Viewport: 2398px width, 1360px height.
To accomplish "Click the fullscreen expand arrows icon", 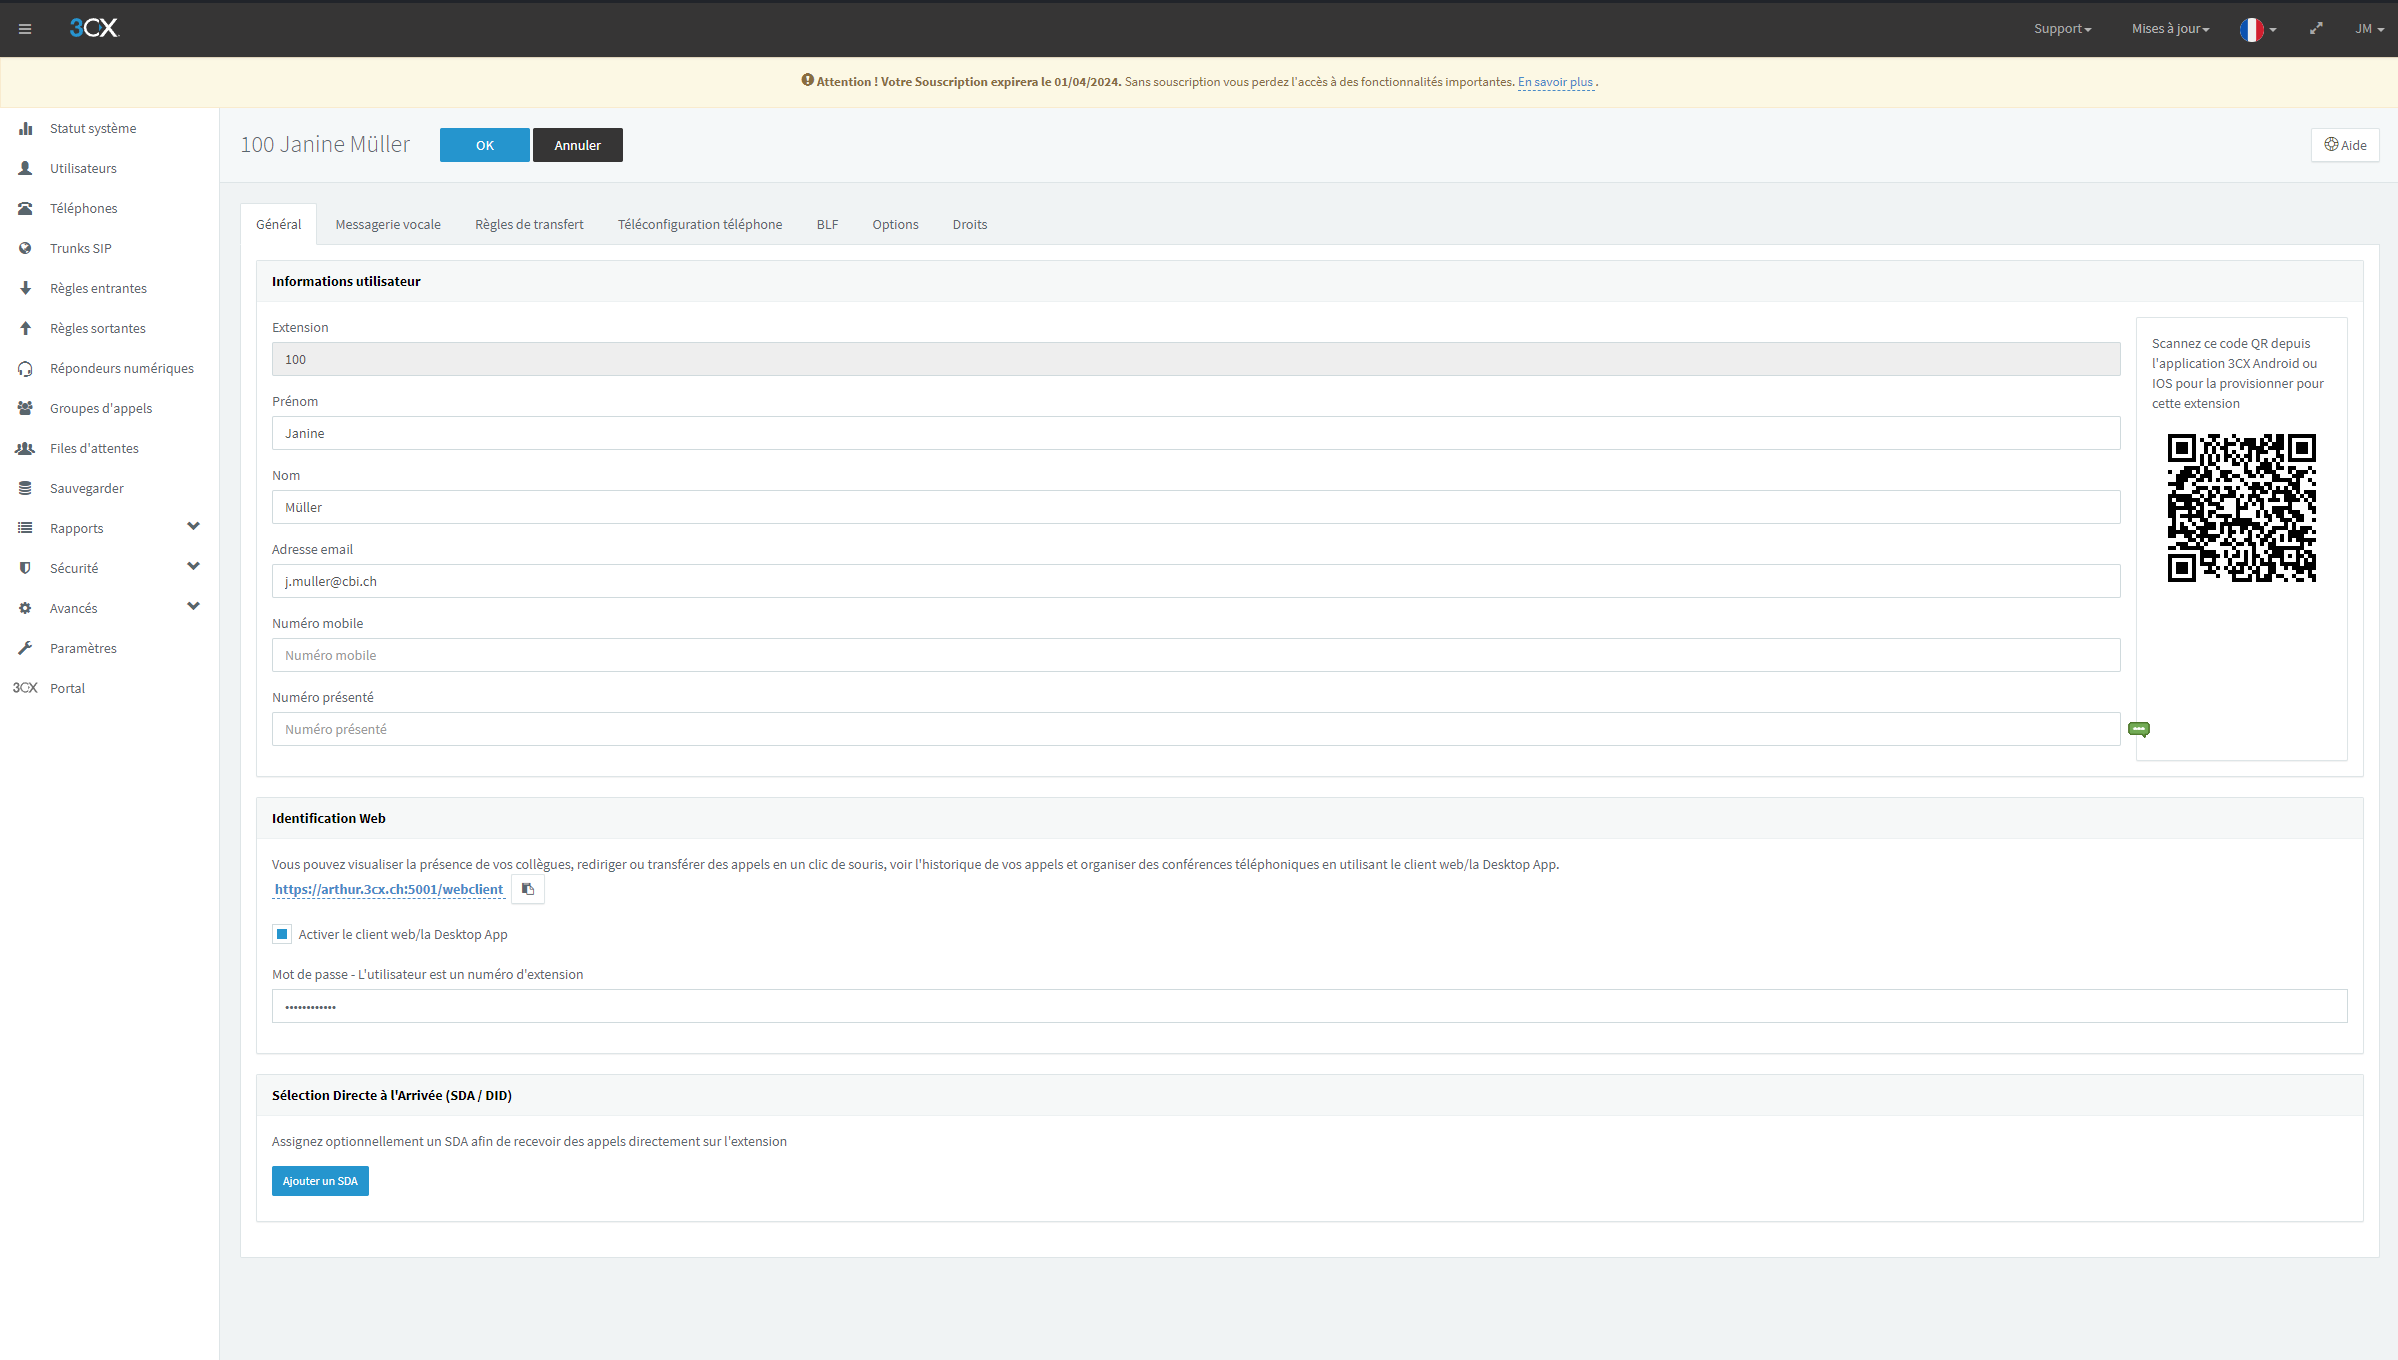I will [x=2316, y=28].
